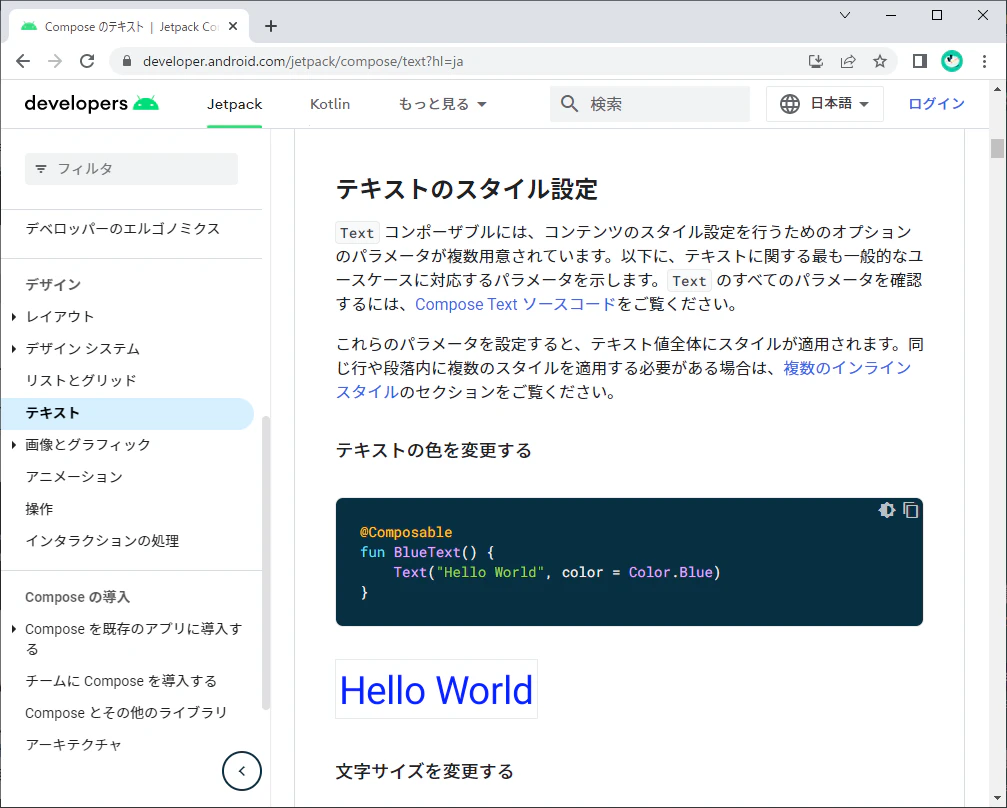Click the install app icon in address bar
Viewport: 1007px width, 808px height.
[x=816, y=61]
